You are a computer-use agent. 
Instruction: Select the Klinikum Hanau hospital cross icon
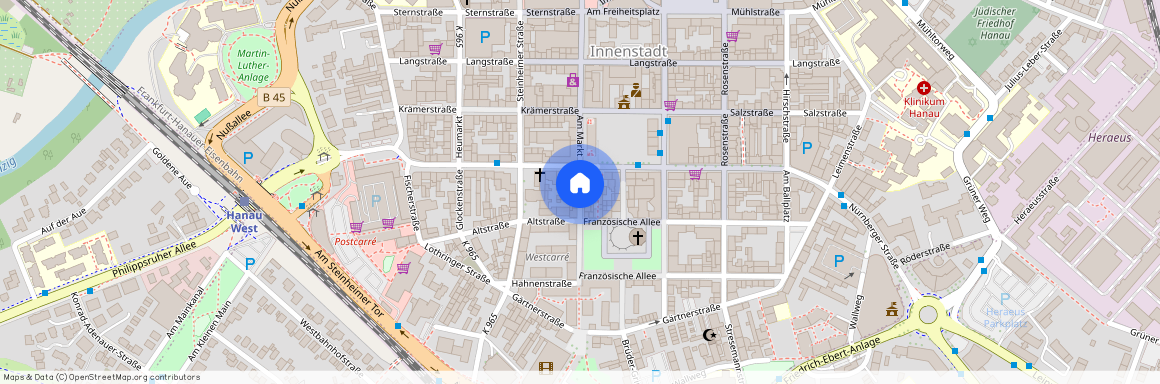(x=924, y=87)
